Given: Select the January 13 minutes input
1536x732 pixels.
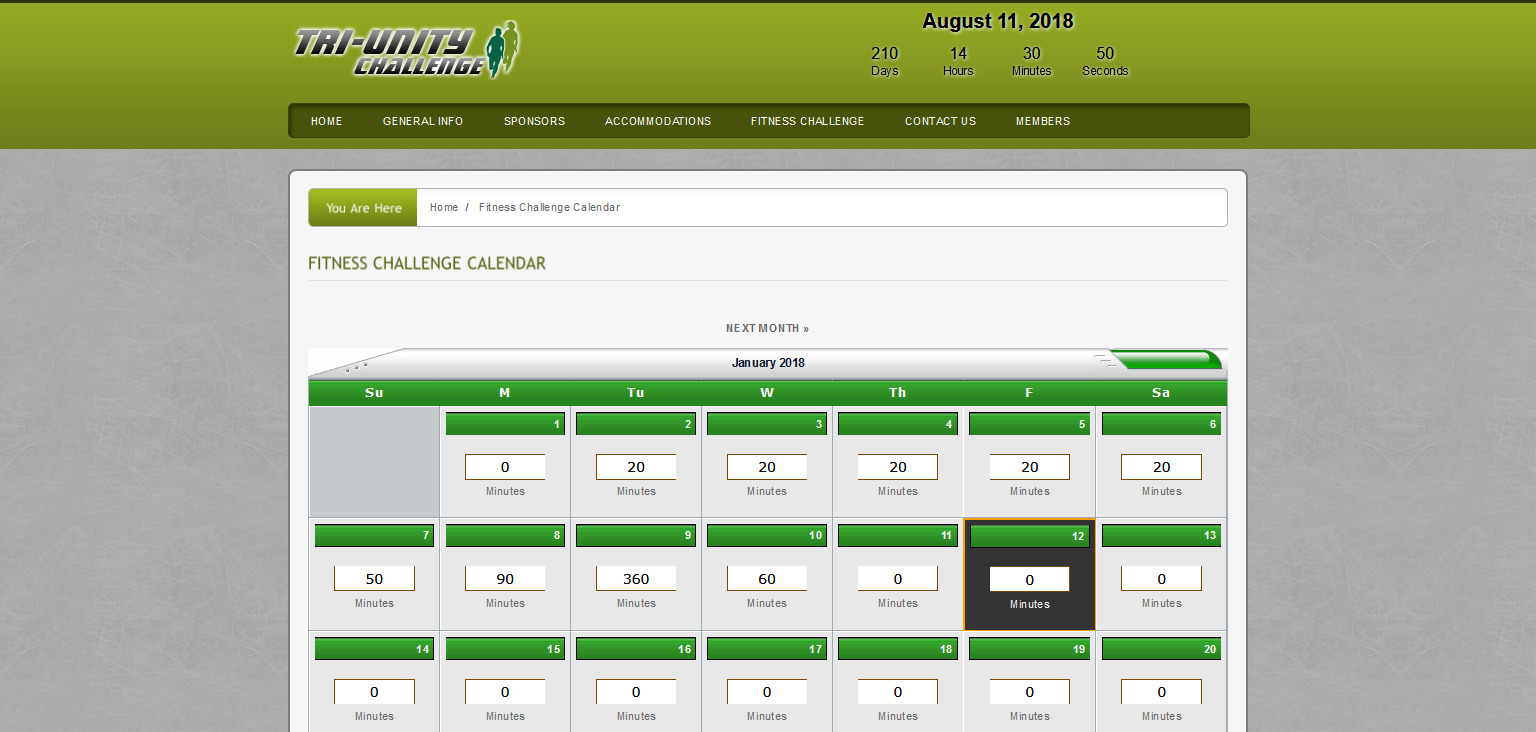Looking at the screenshot, I should click(x=1161, y=579).
